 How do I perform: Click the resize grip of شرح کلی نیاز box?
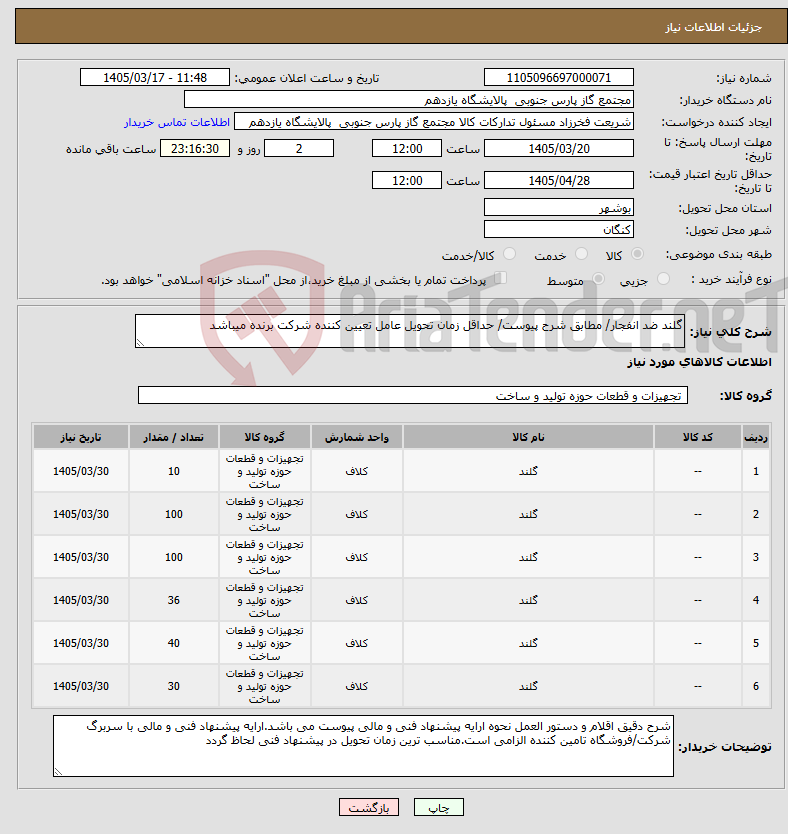coord(140,343)
